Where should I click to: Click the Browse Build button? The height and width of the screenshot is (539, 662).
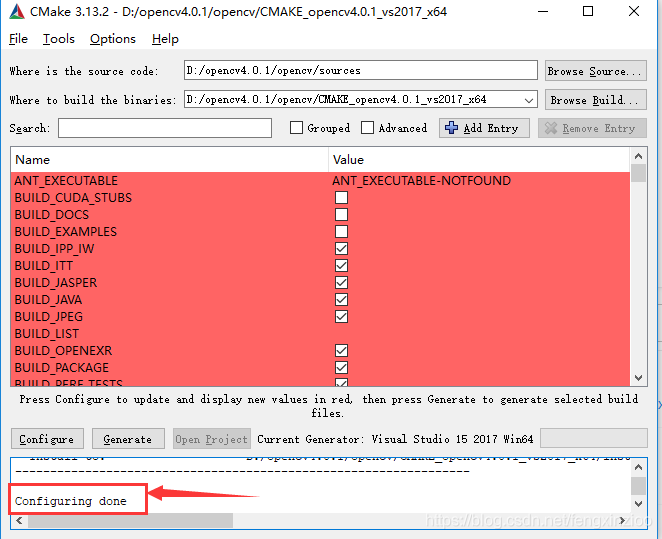coord(595,100)
